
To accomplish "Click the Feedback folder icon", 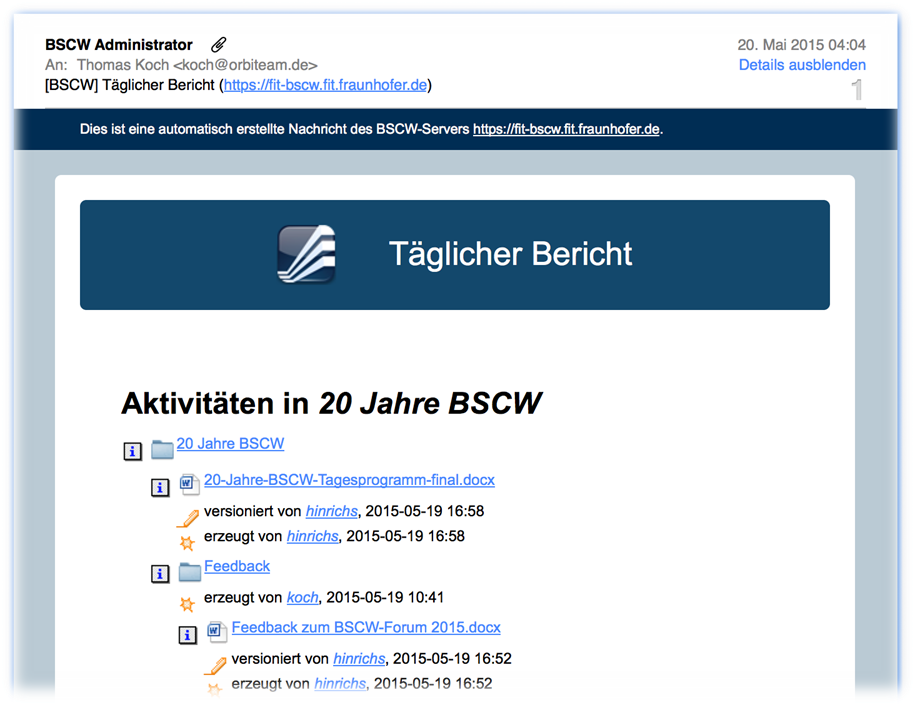I will [x=190, y=572].
